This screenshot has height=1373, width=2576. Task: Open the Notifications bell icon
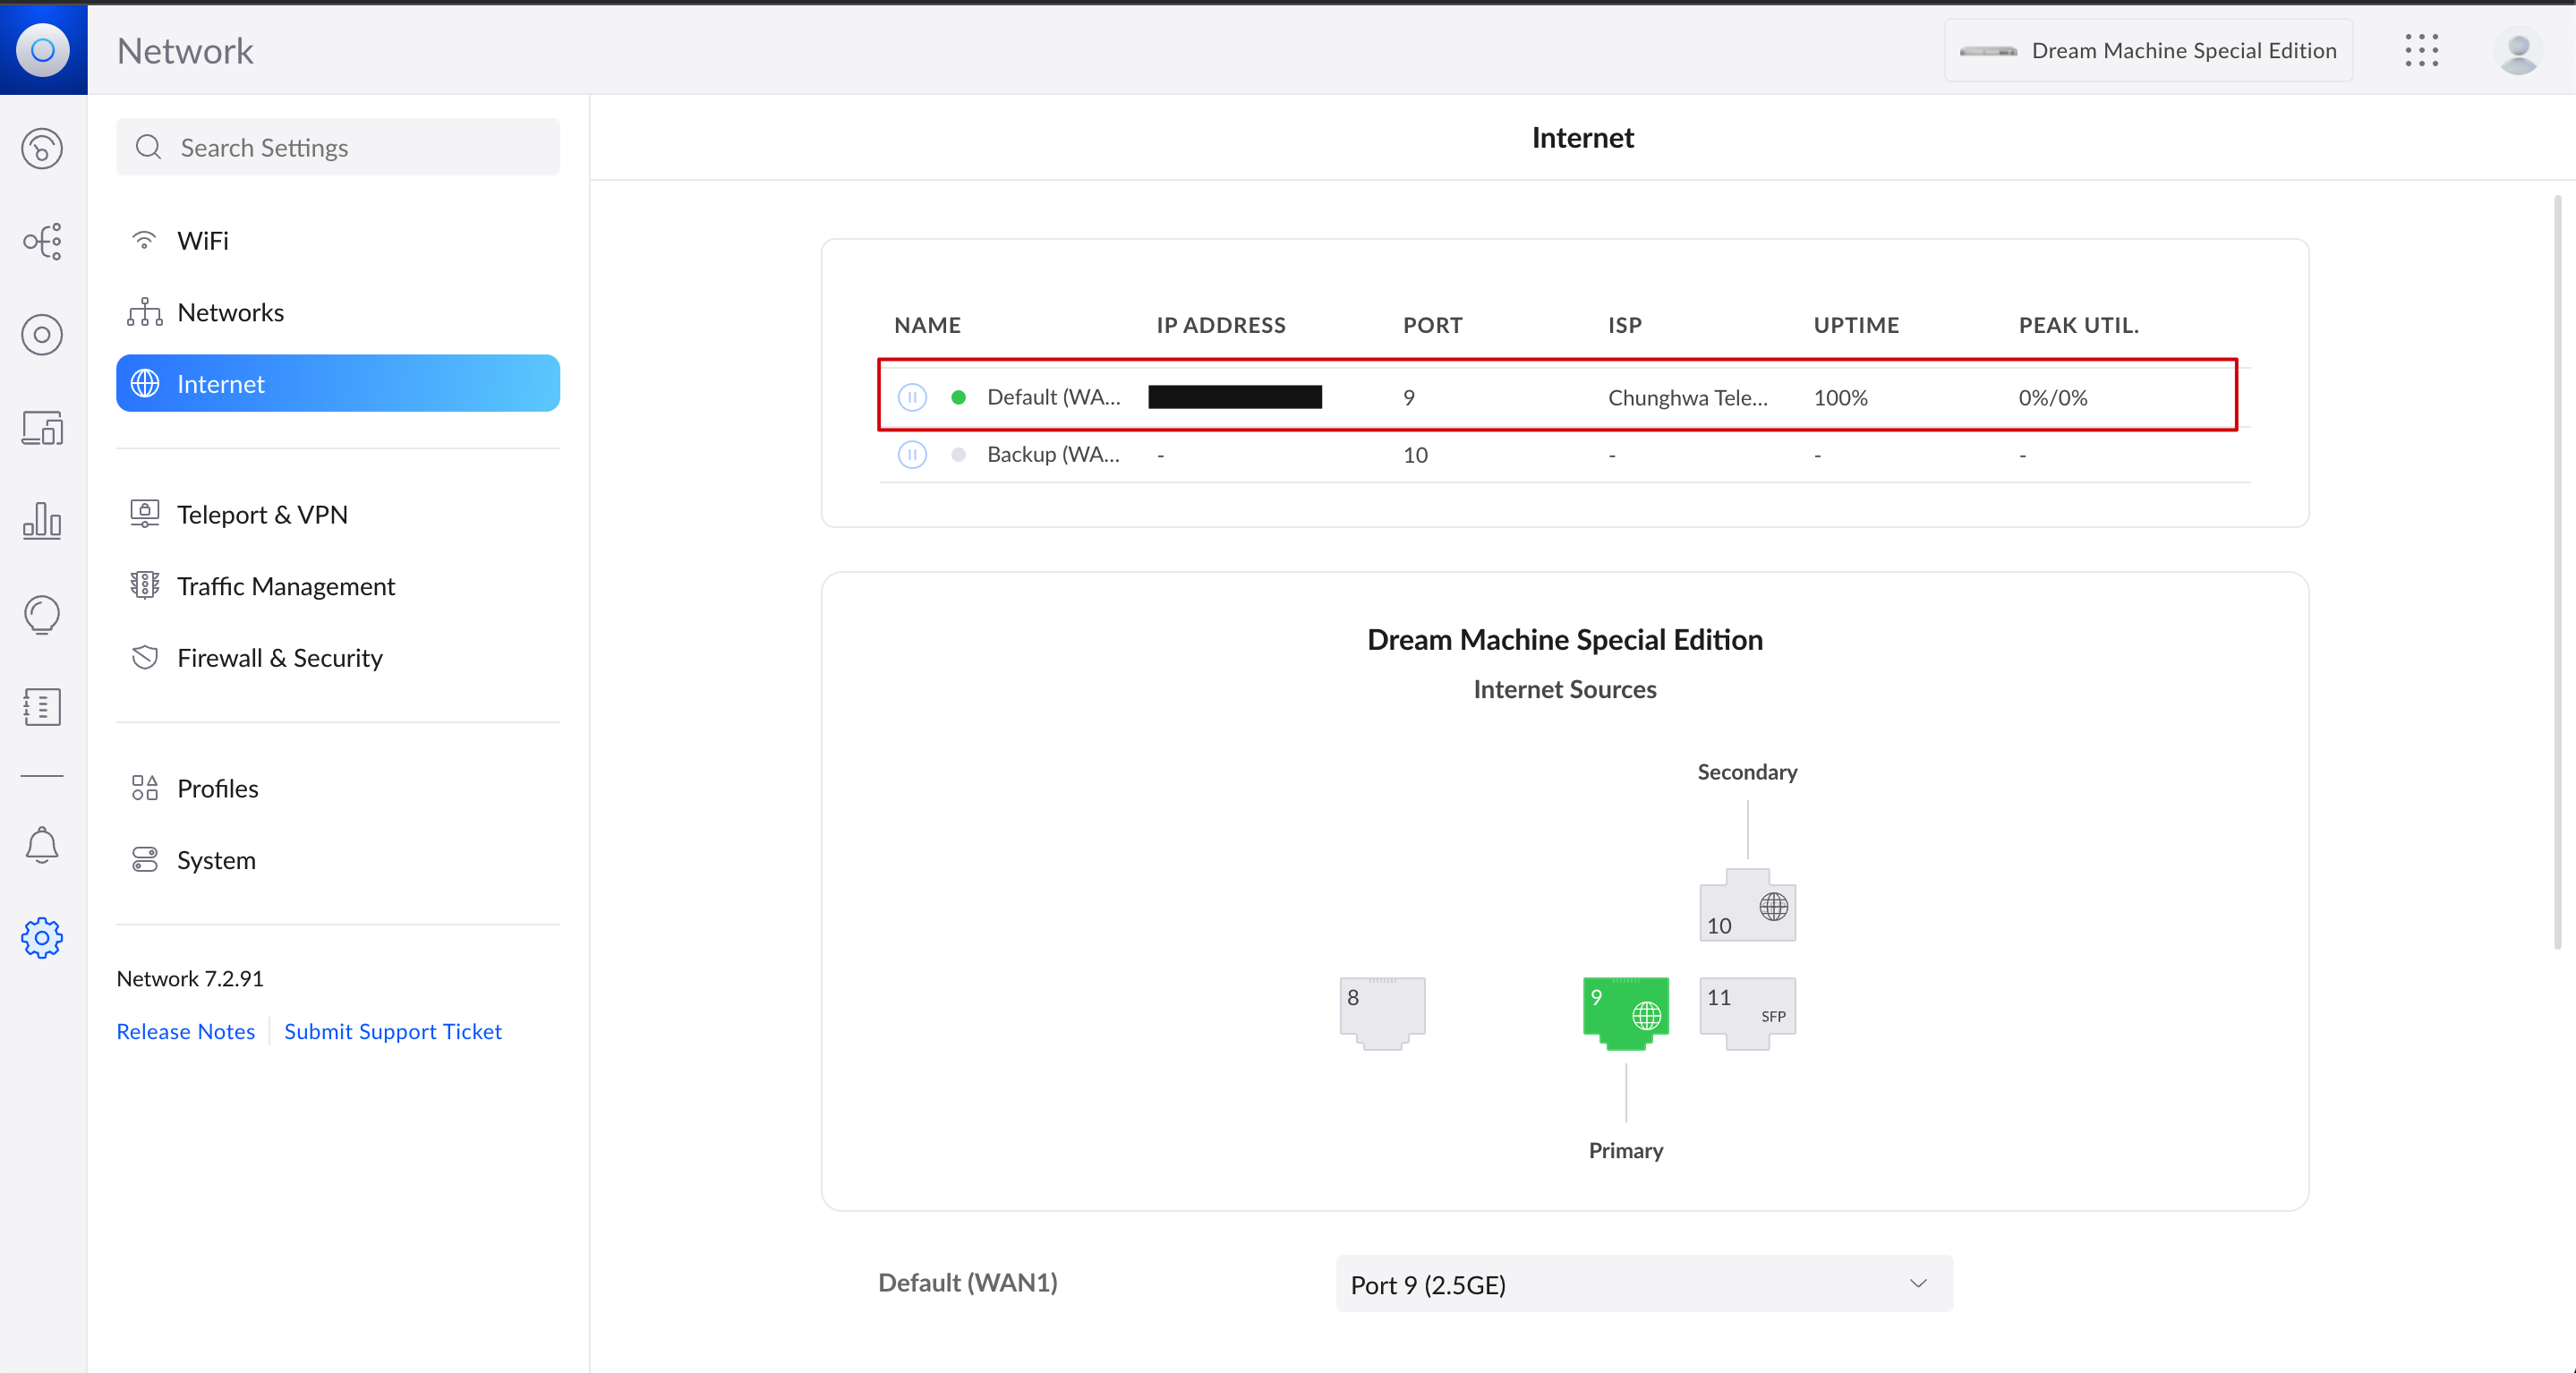tap(42, 845)
